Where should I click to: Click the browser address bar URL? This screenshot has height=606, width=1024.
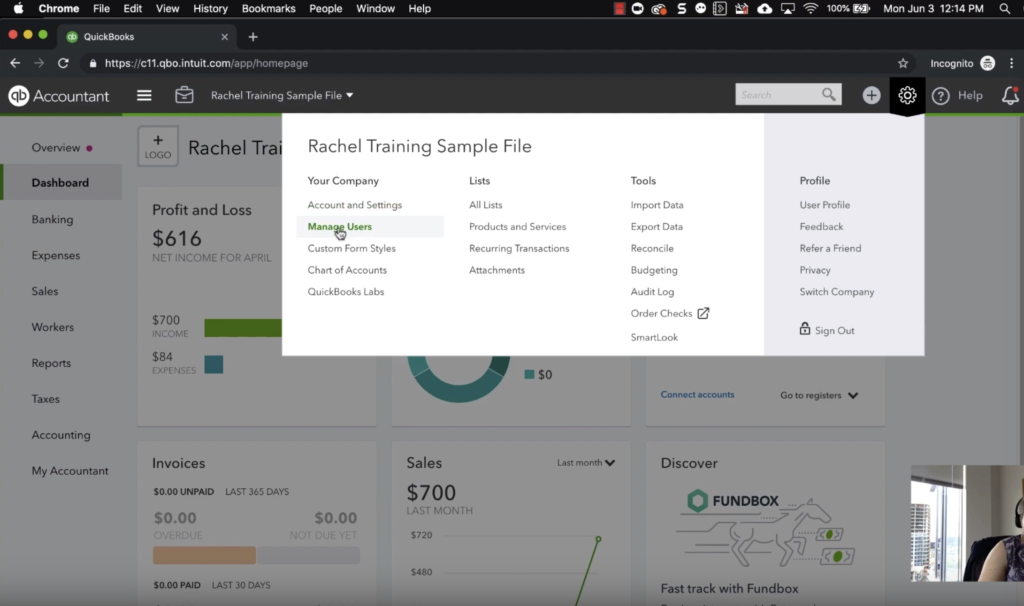coord(206,63)
